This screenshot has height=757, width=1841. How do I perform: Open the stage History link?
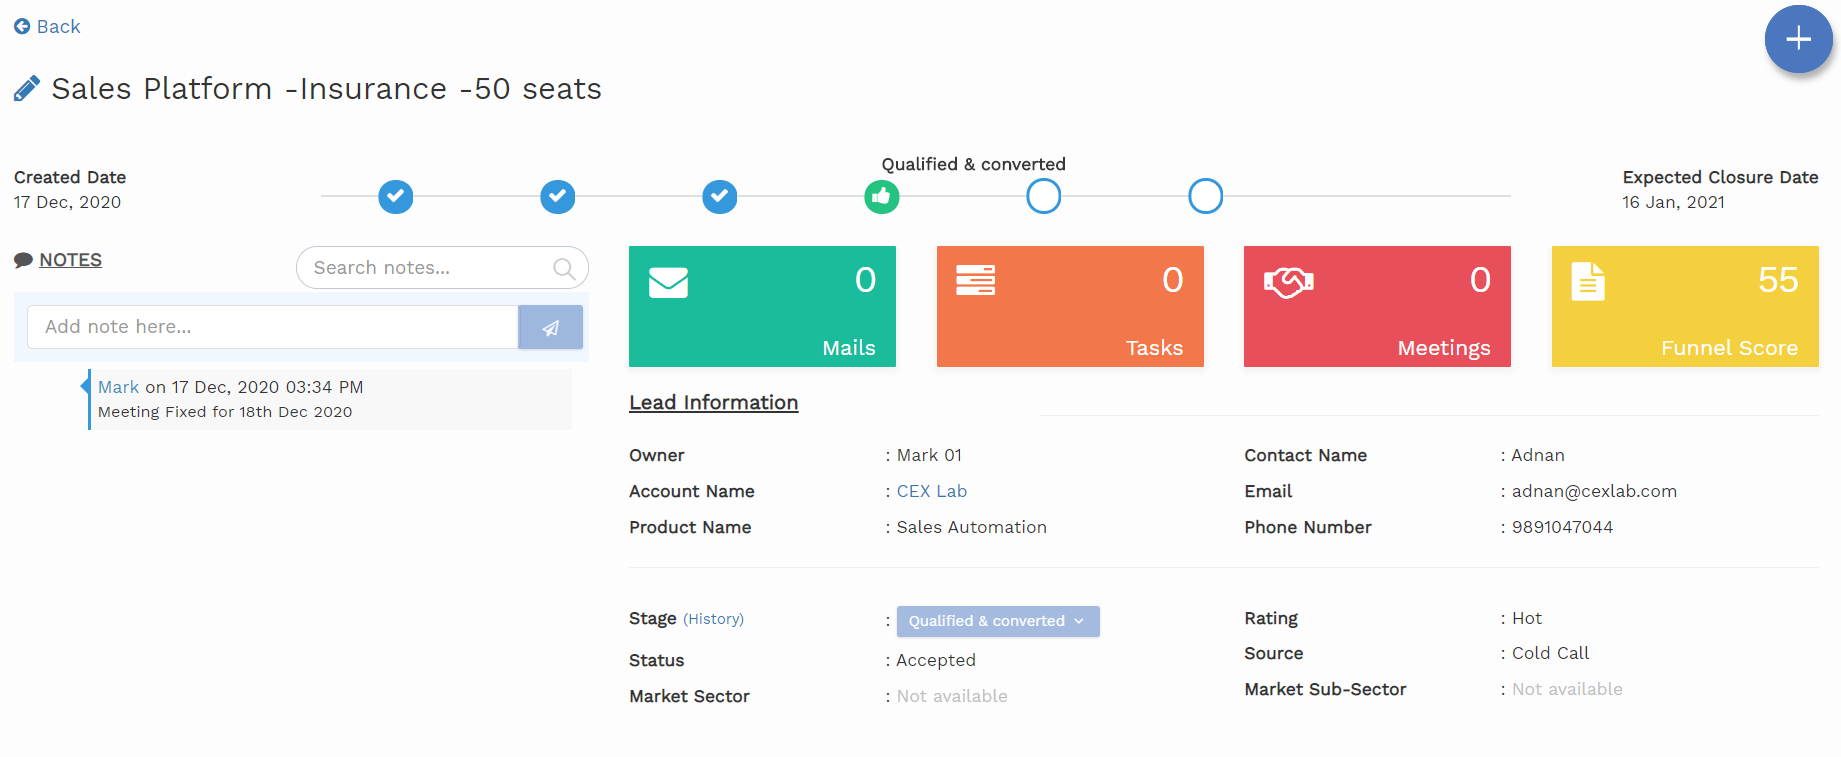[713, 619]
